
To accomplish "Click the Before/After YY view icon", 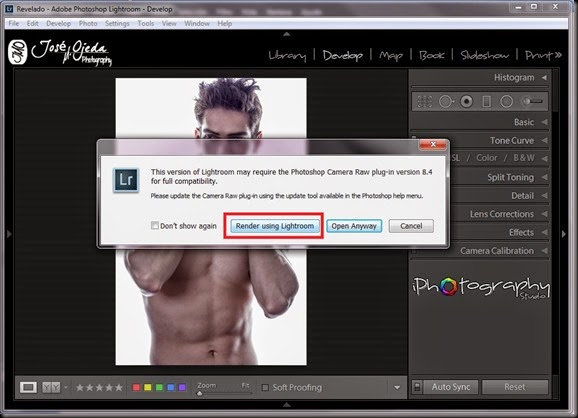I will 51,387.
